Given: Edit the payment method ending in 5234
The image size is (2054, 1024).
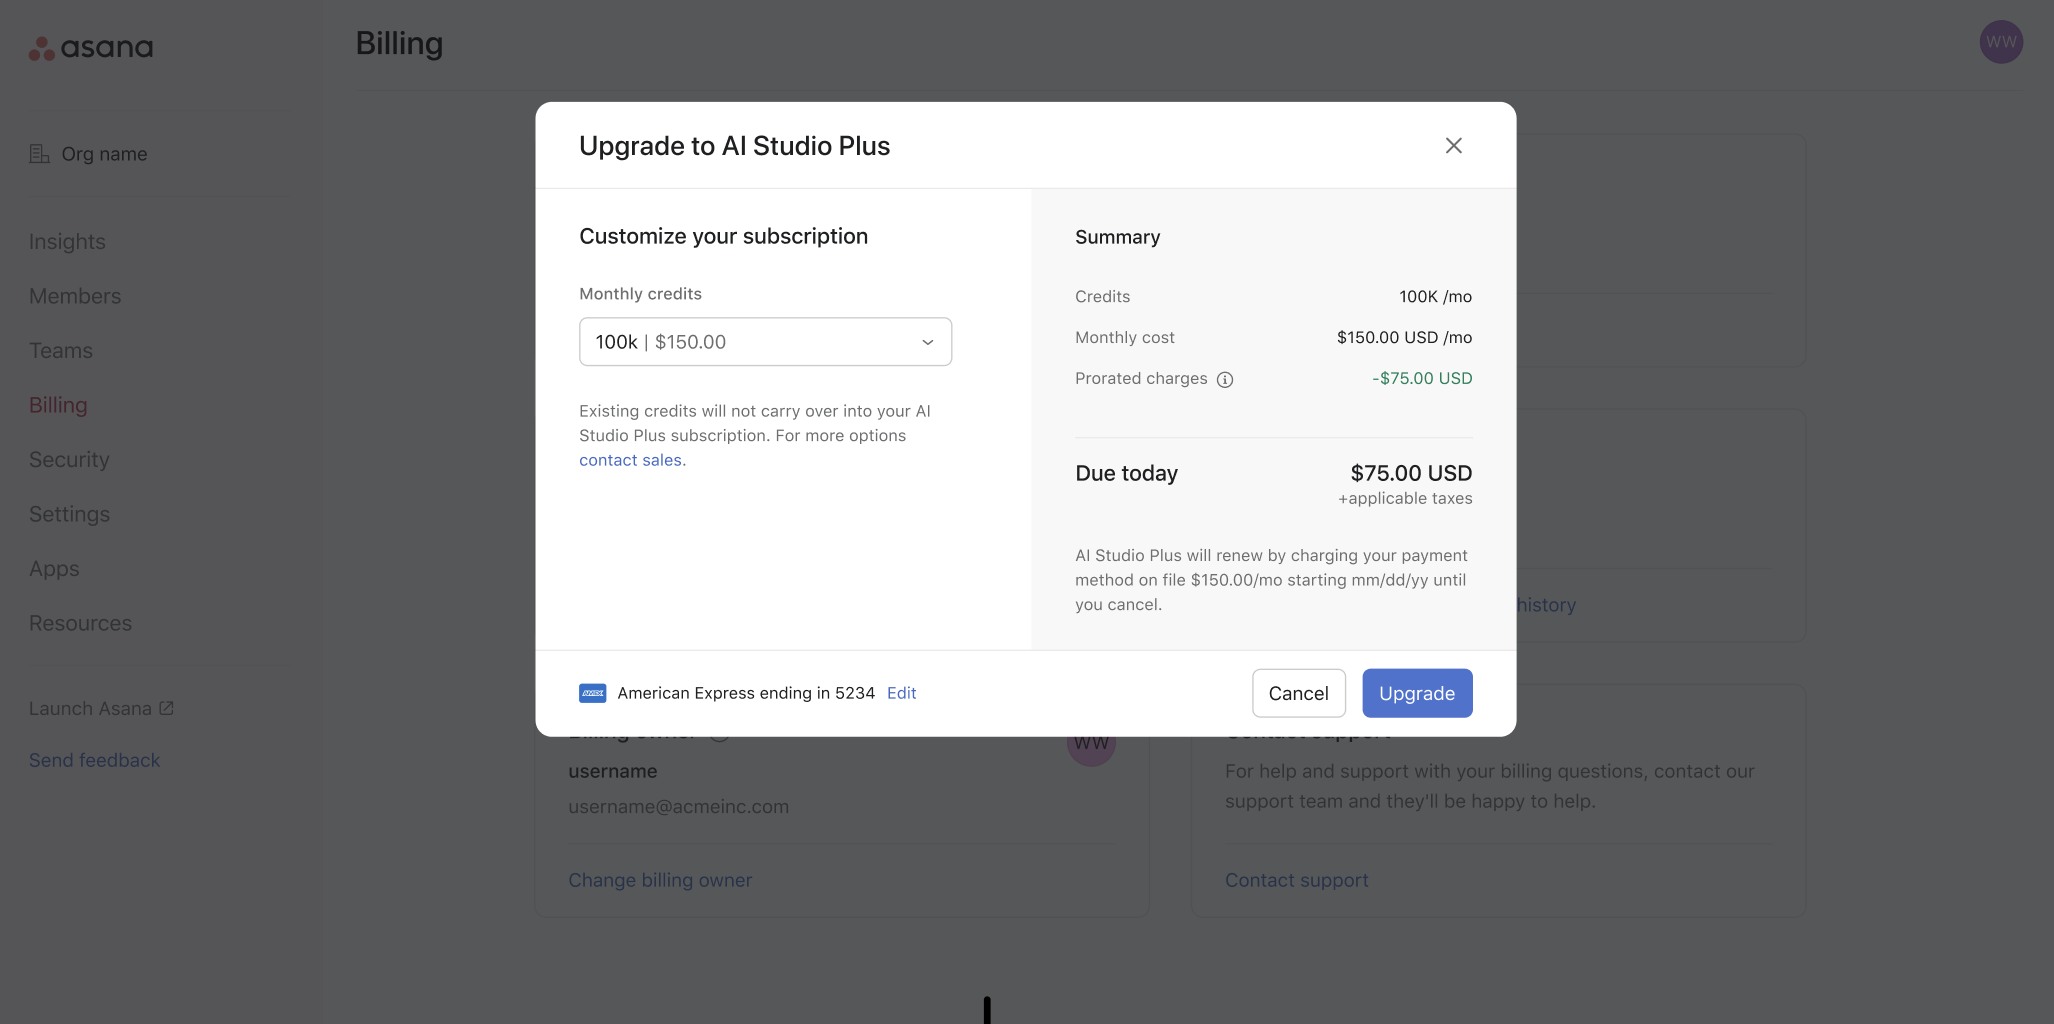Looking at the screenshot, I should point(901,692).
